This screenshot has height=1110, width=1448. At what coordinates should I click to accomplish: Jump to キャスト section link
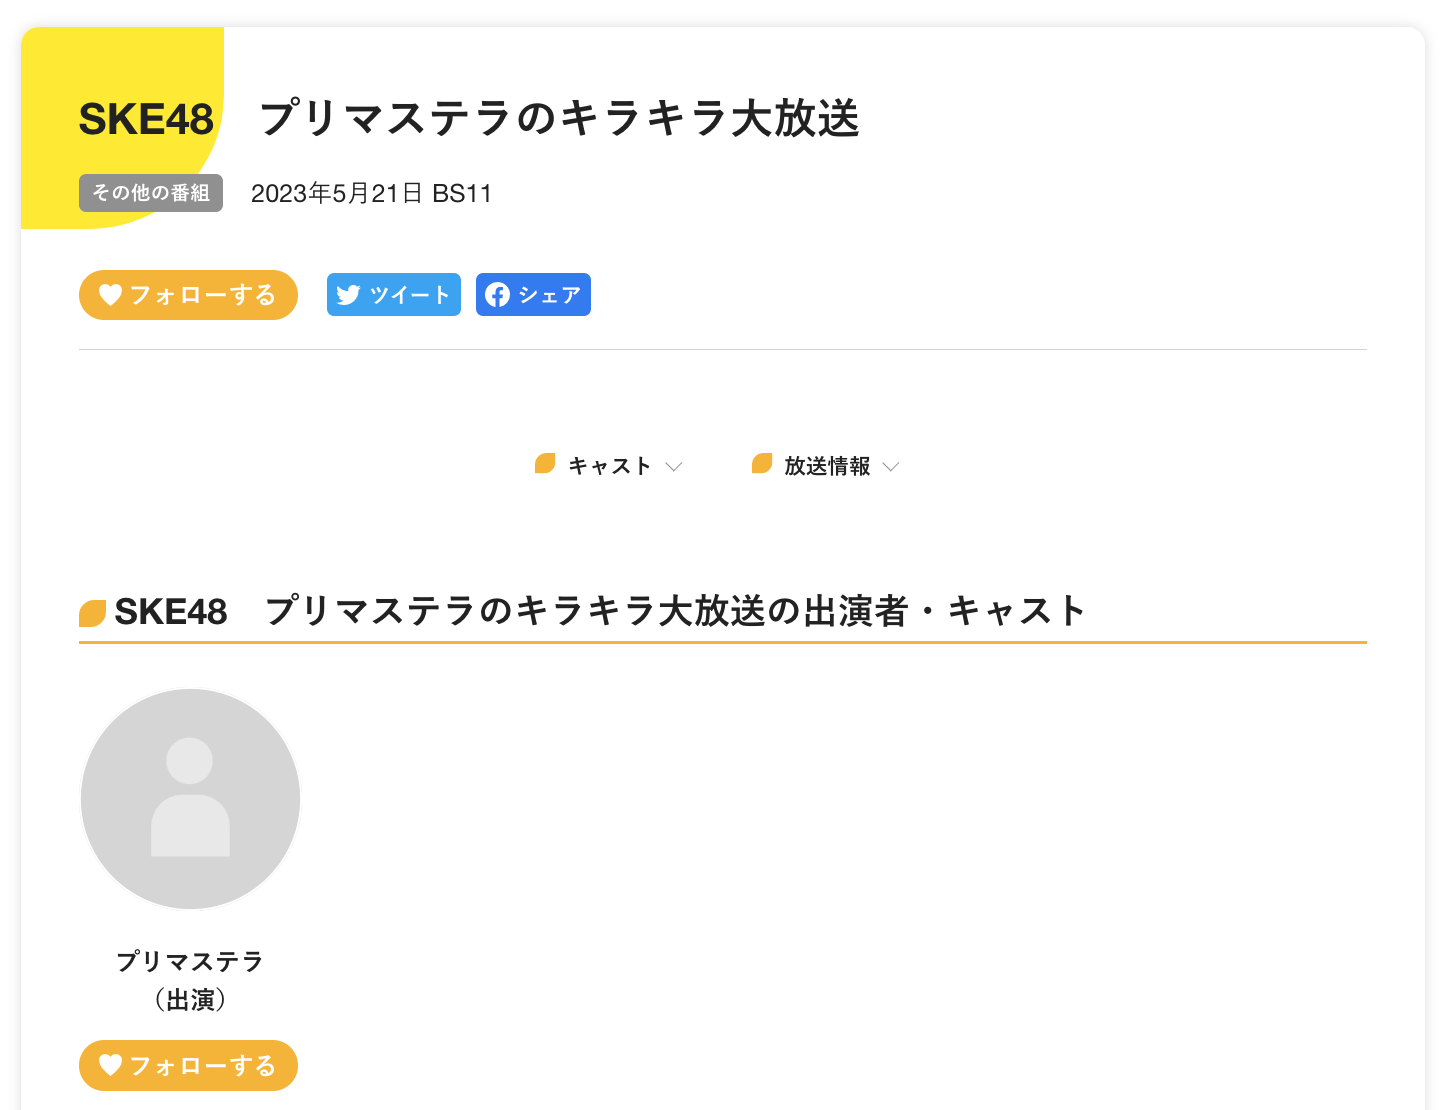click(x=609, y=466)
